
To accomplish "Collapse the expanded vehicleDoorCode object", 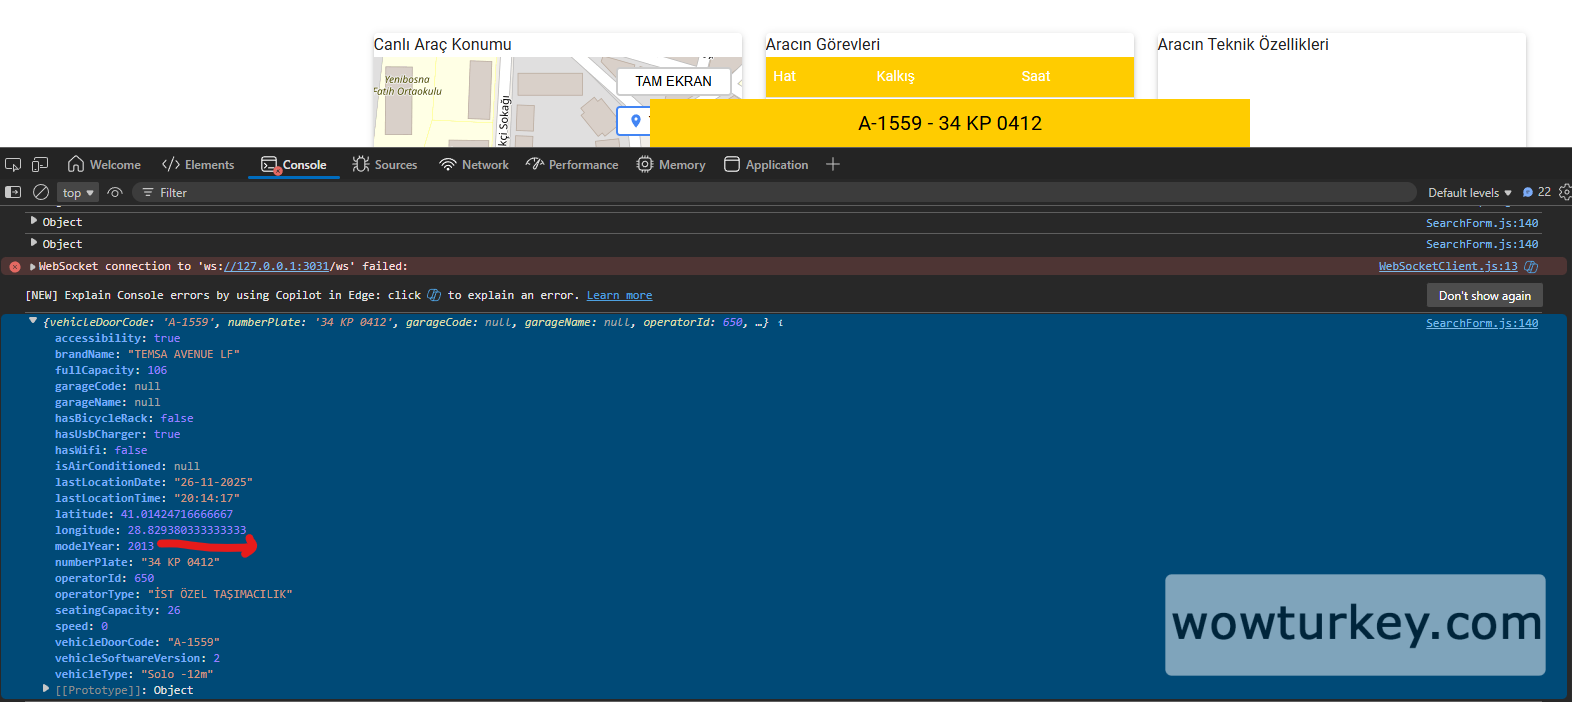I will pyautogui.click(x=33, y=321).
